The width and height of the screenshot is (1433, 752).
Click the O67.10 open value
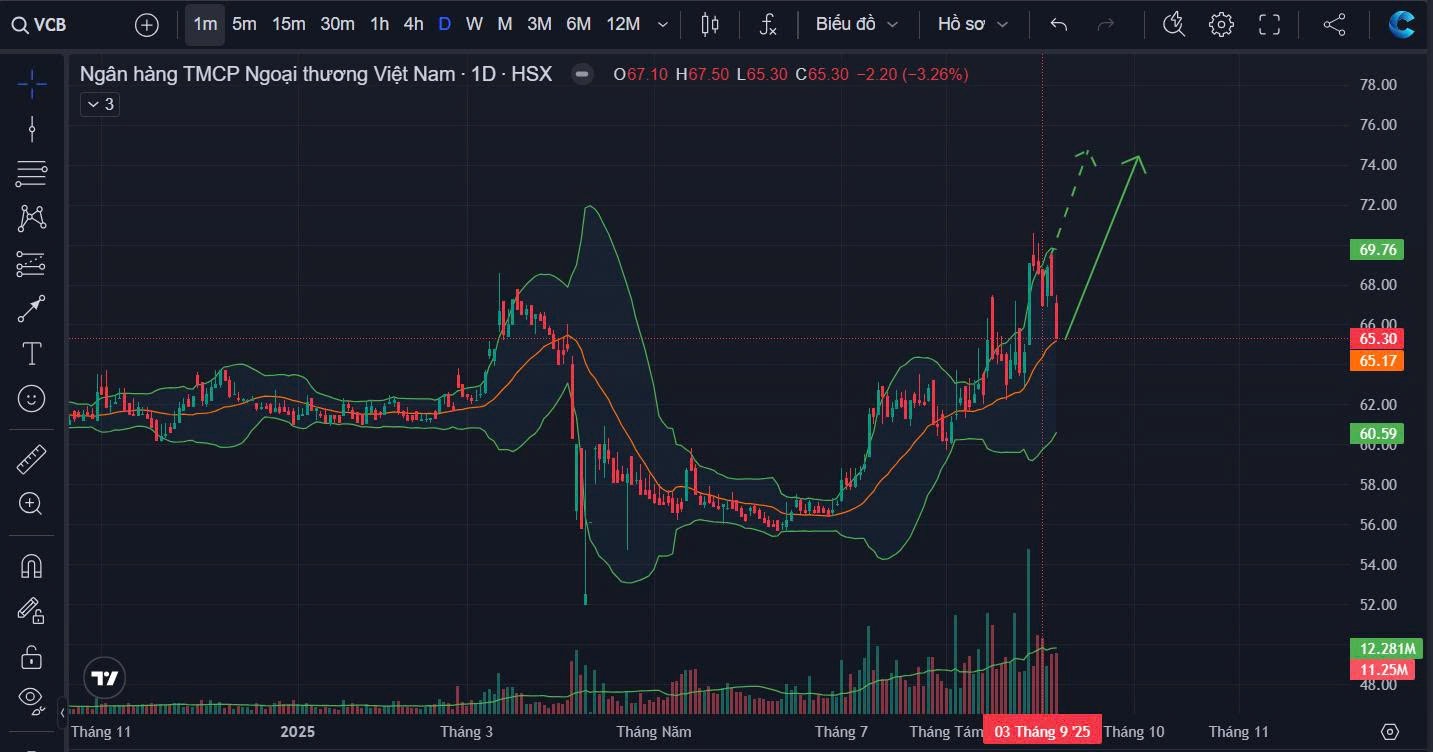point(641,74)
